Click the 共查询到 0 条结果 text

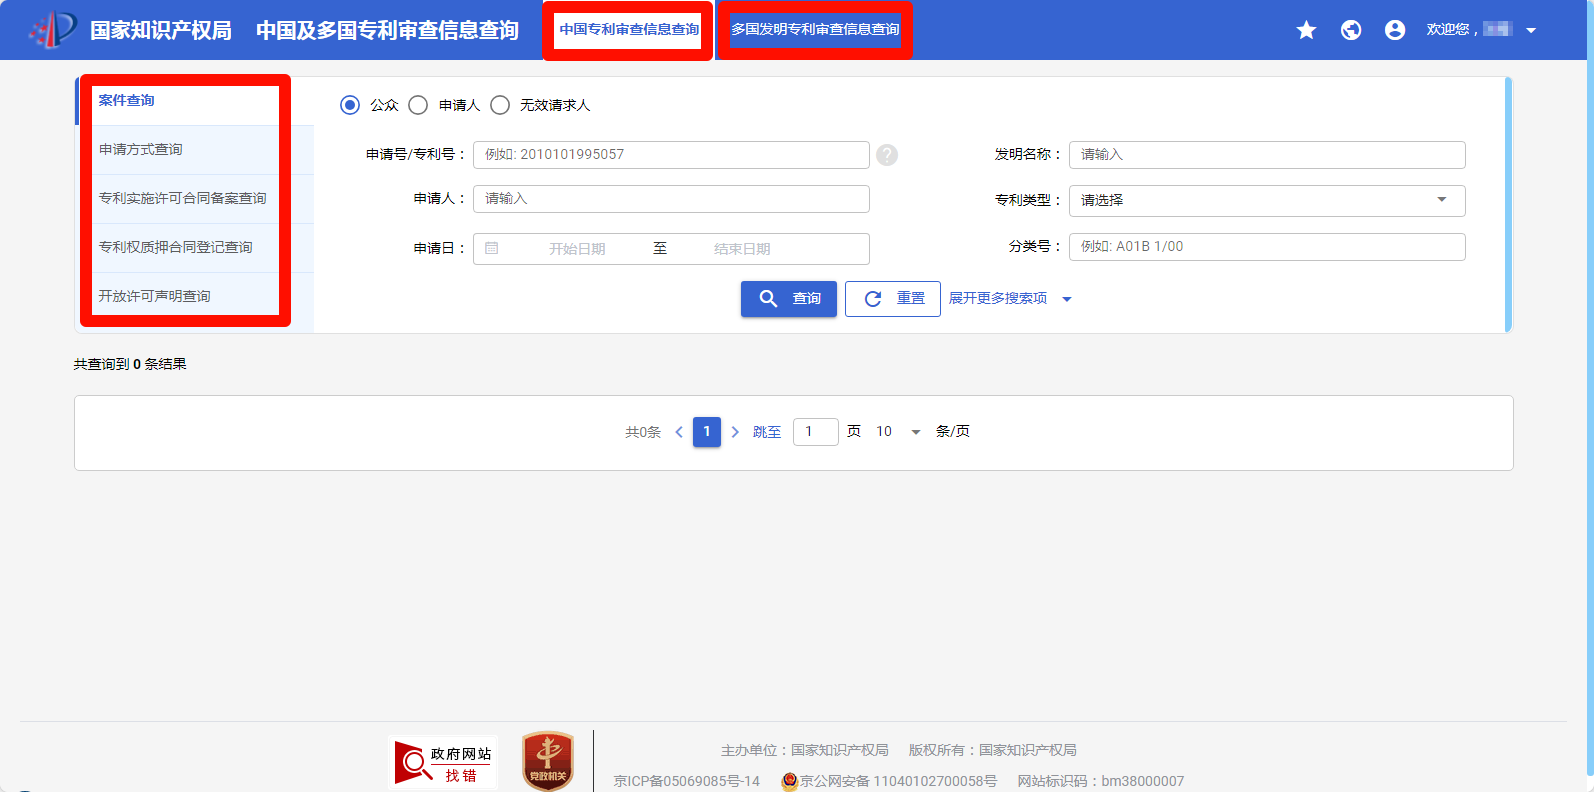click(130, 364)
